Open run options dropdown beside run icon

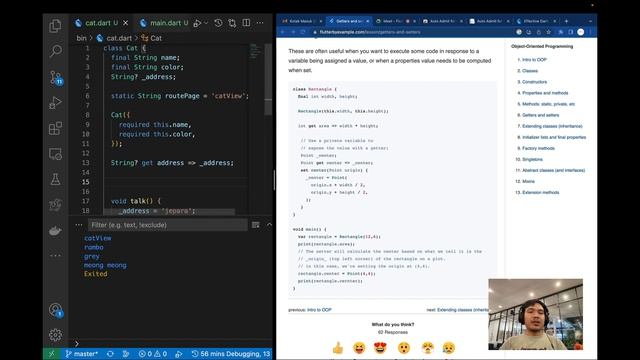(206, 23)
